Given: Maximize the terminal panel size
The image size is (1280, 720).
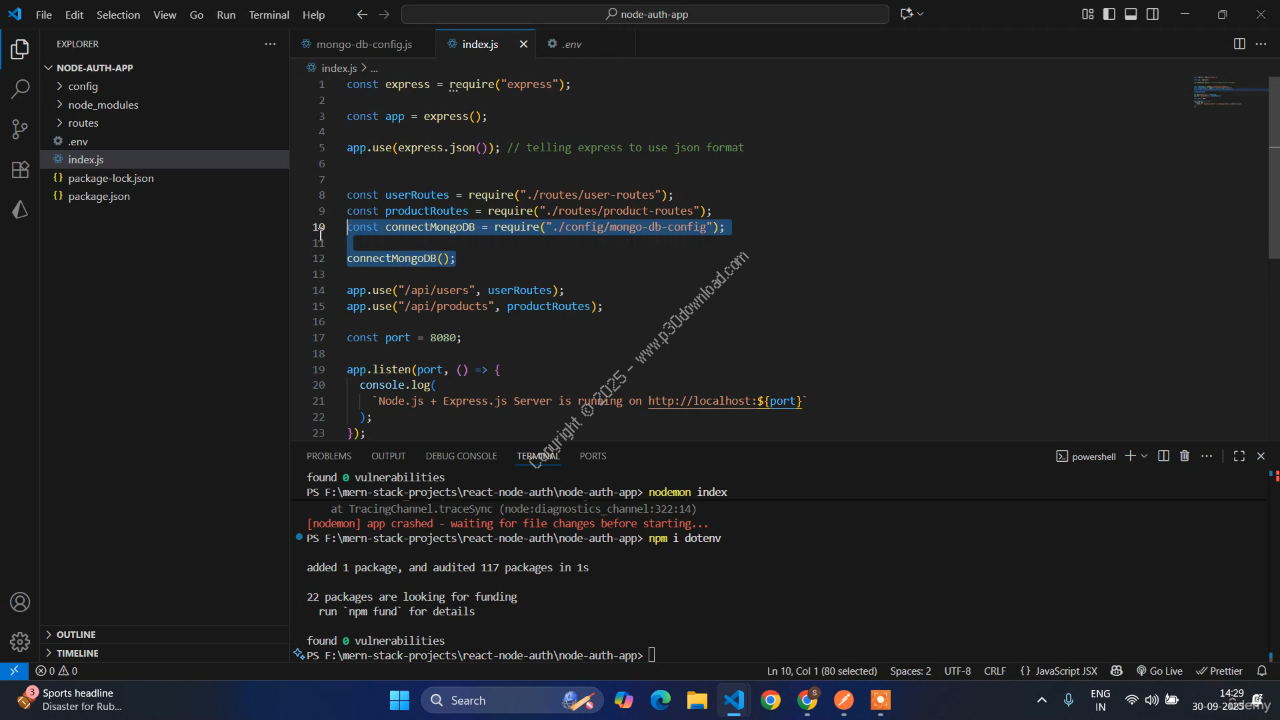Looking at the screenshot, I should click(1239, 456).
